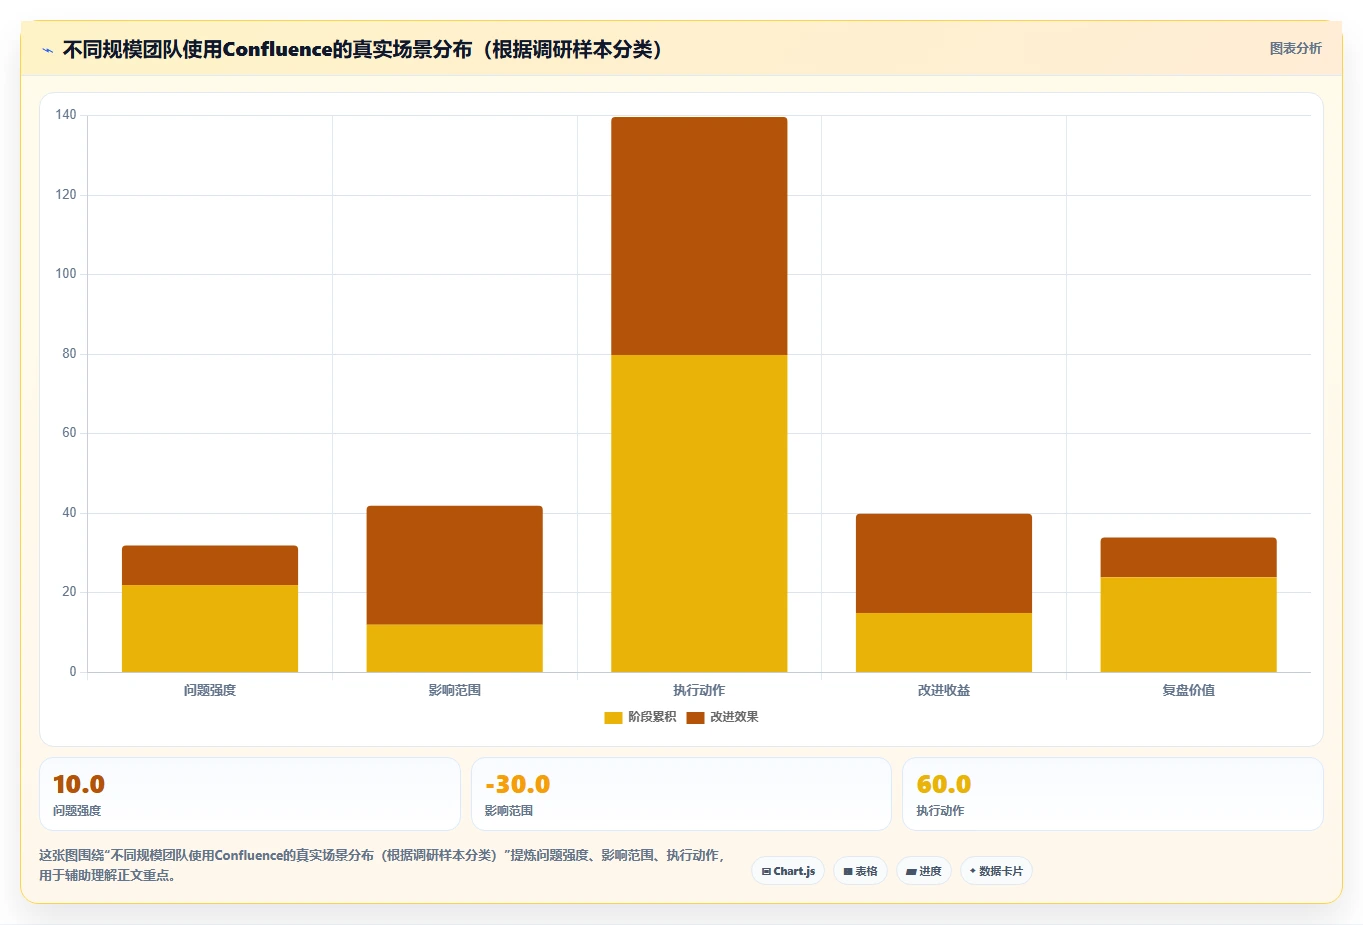This screenshot has height=925, width=1363.
Task: Click the 问题强度 caption under 10.0
Action: click(77, 811)
